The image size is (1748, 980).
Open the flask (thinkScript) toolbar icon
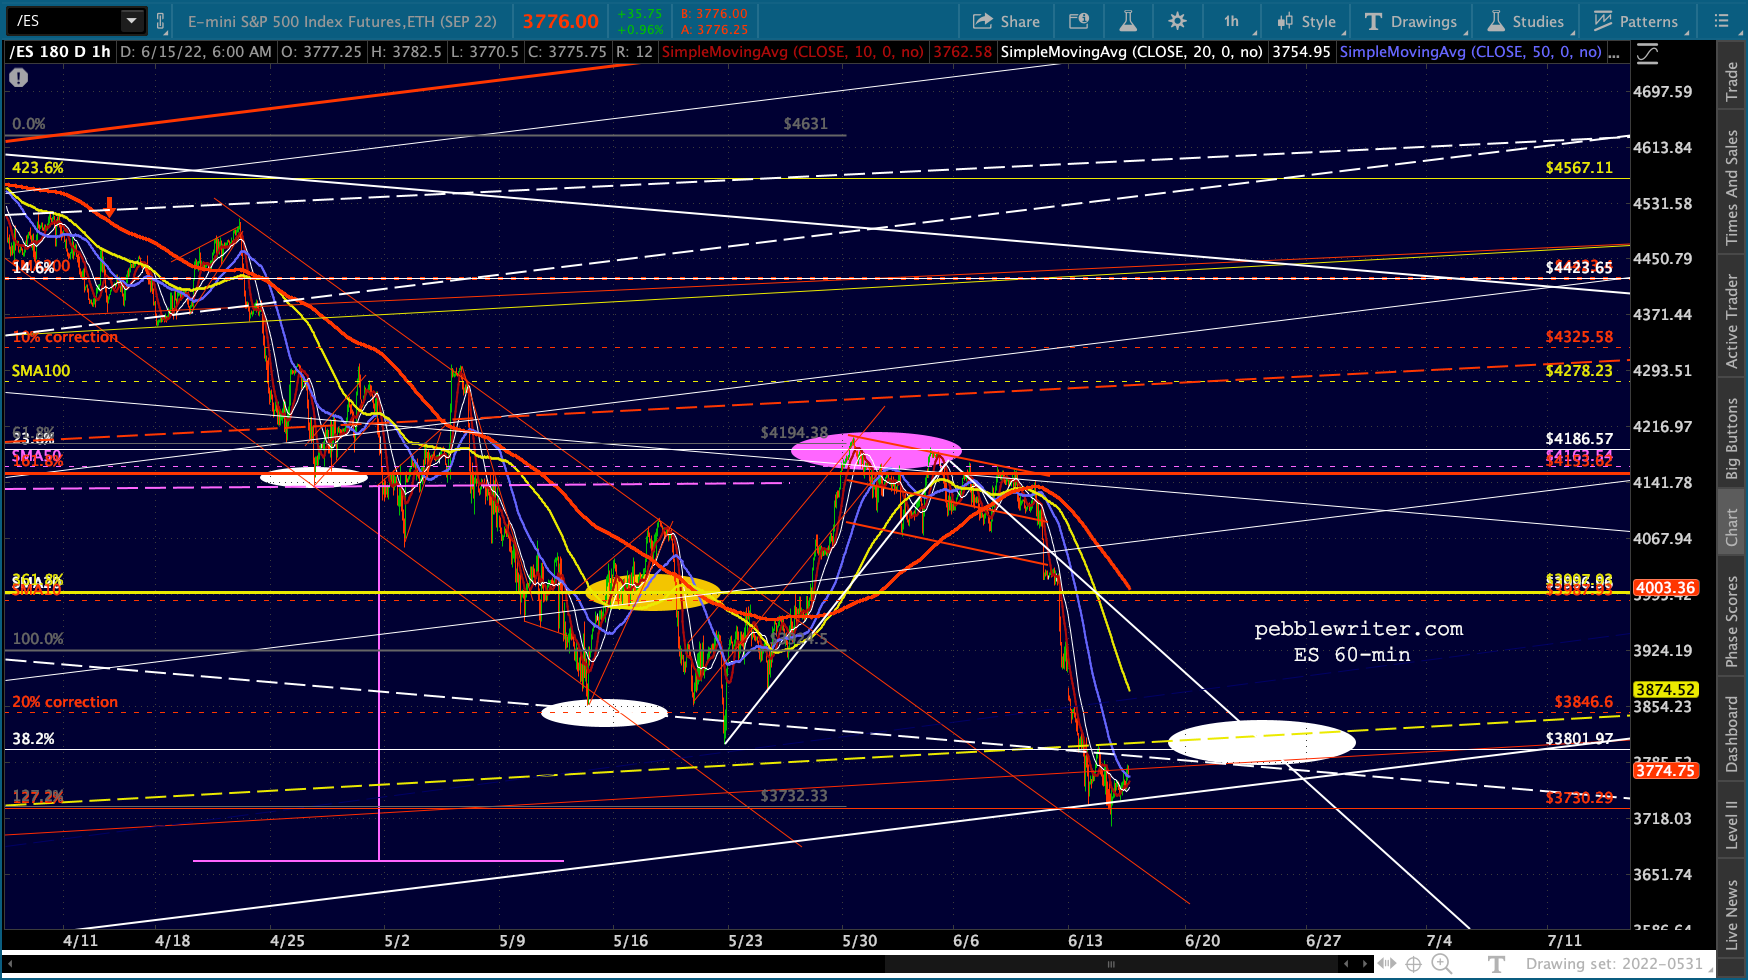[1127, 21]
